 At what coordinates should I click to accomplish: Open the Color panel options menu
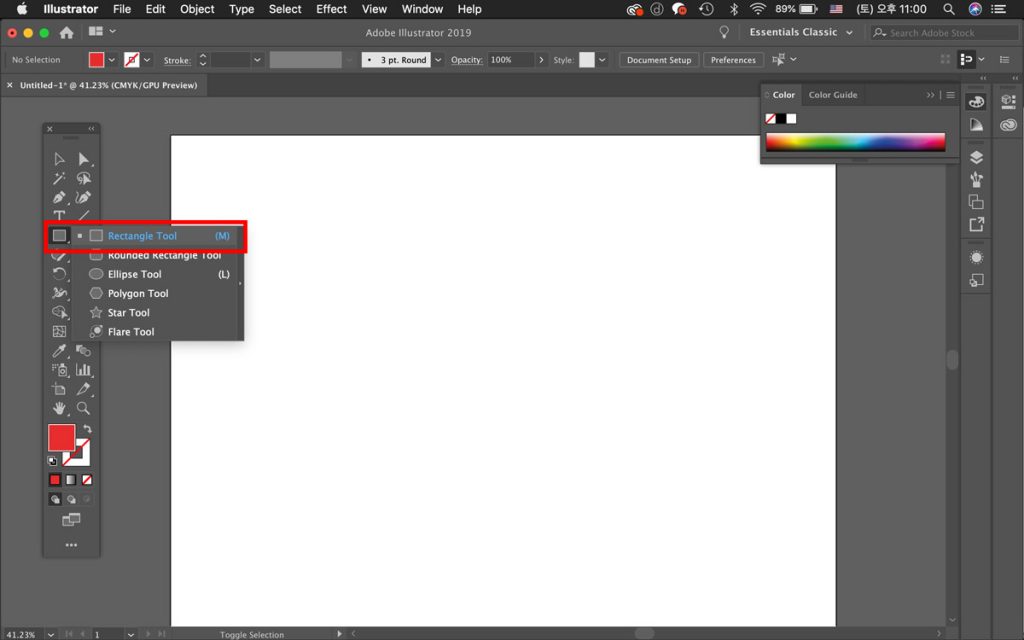point(951,95)
